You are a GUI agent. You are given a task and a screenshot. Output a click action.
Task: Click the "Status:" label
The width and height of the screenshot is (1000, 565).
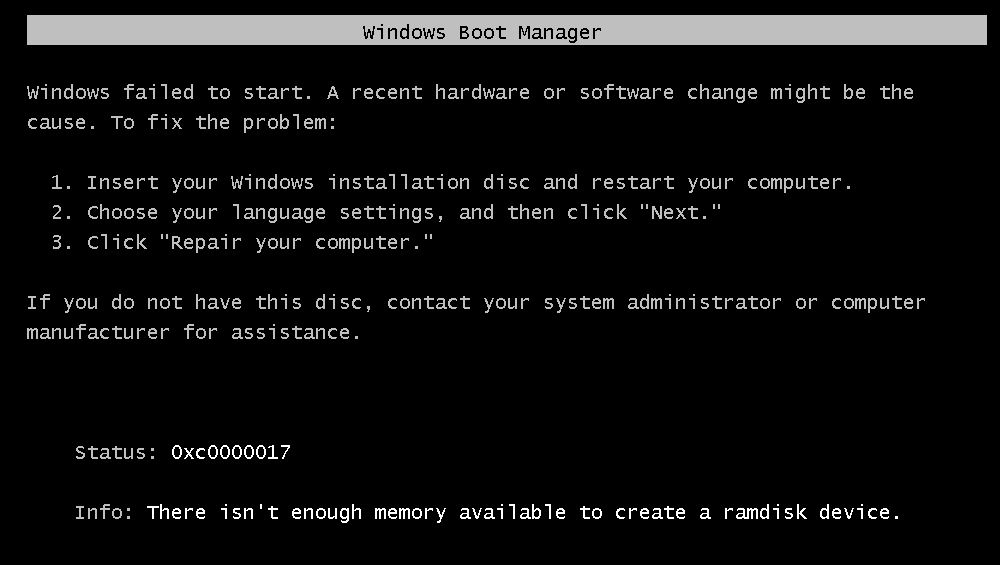click(115, 452)
